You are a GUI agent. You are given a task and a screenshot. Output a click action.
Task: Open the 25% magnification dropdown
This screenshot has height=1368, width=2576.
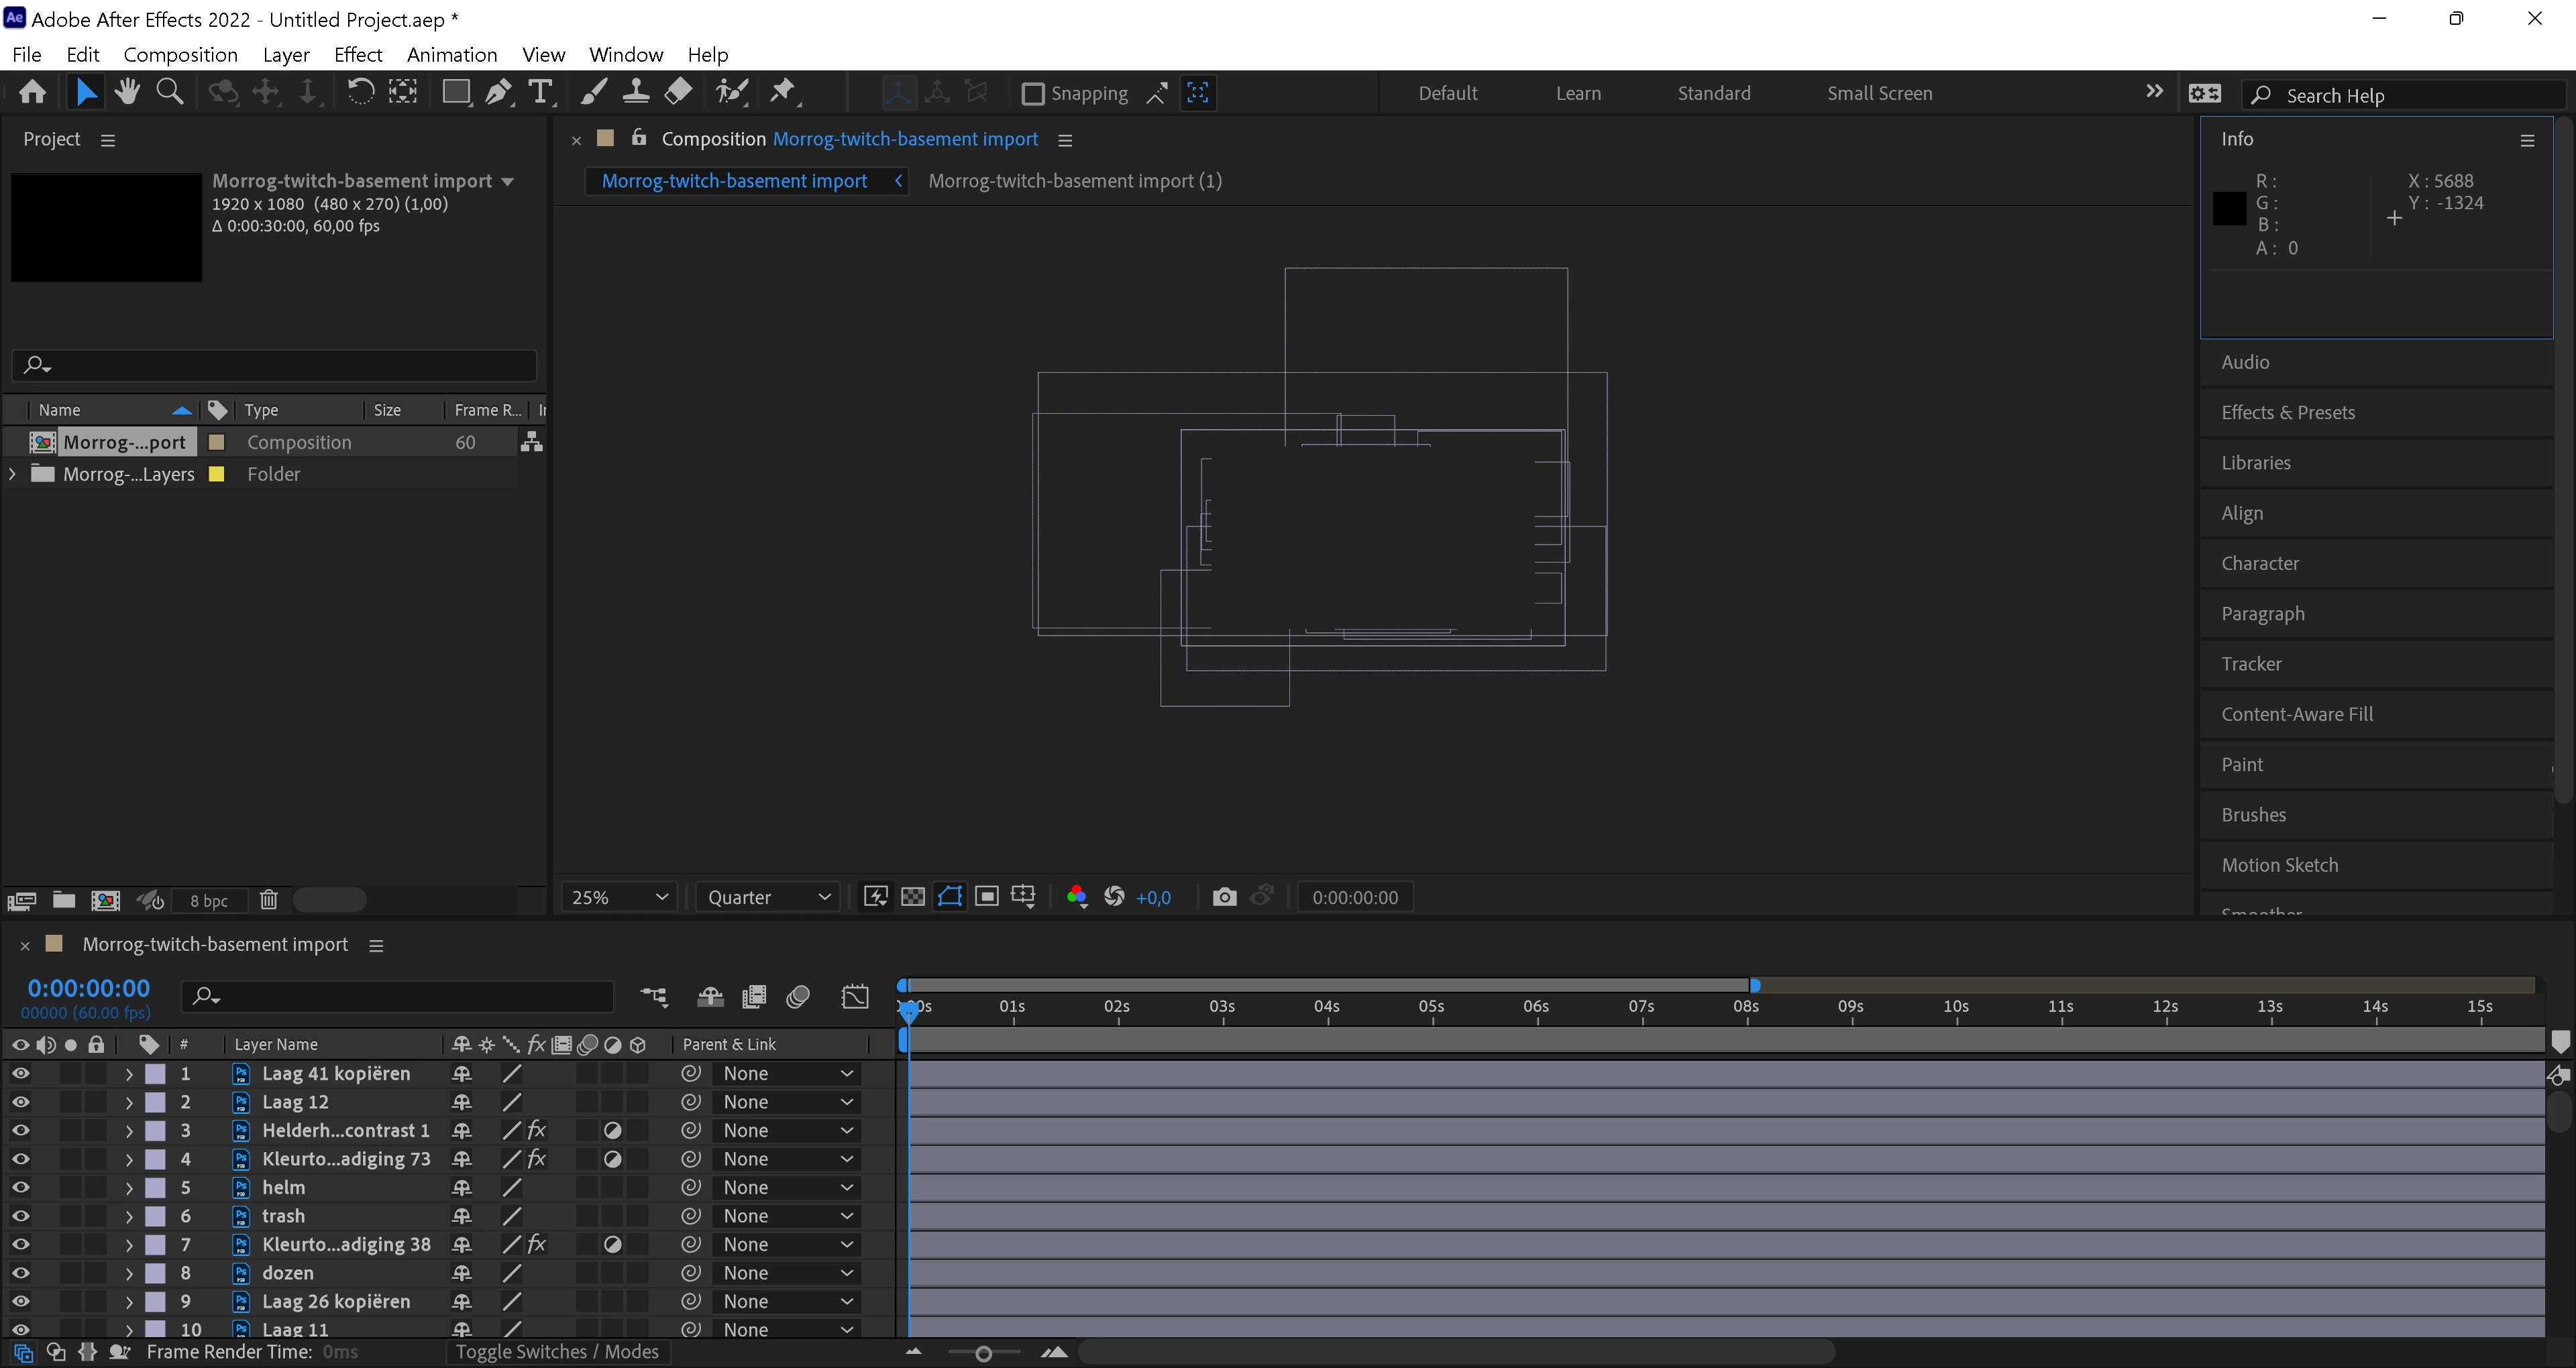pyautogui.click(x=618, y=897)
